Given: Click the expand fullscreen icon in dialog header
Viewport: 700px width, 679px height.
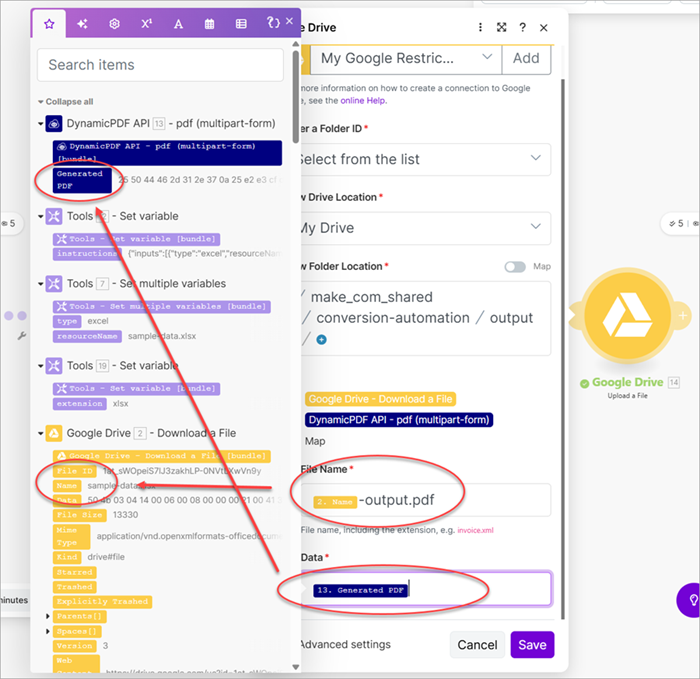Looking at the screenshot, I should [x=502, y=27].
